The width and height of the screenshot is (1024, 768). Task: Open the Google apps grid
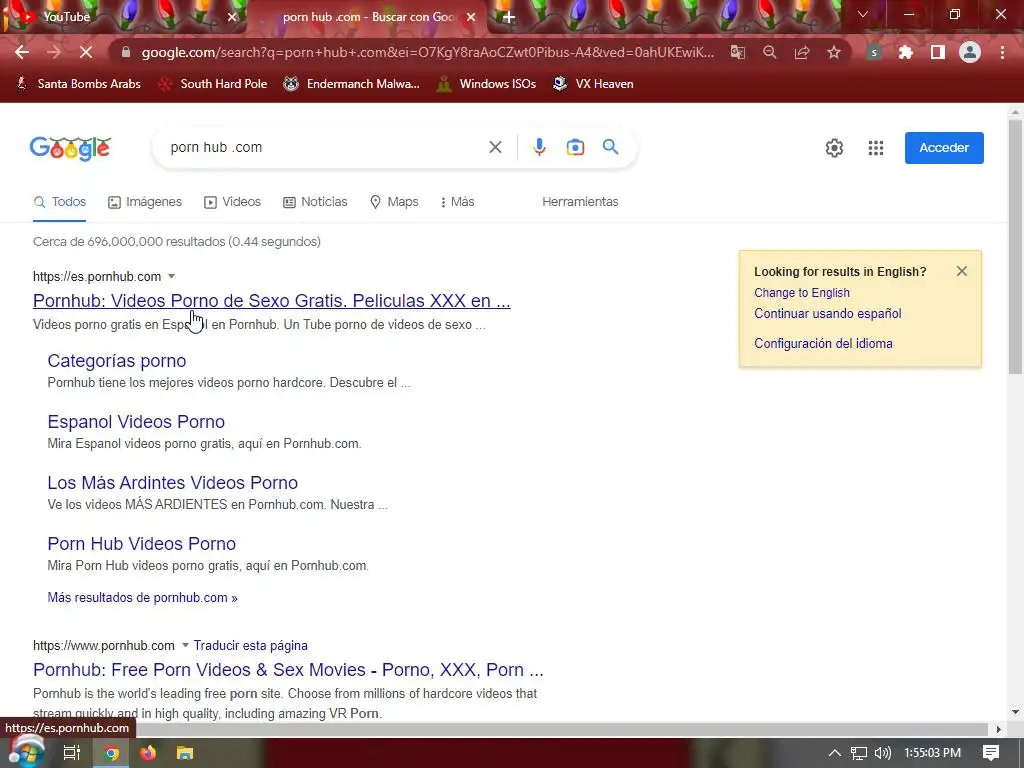point(876,148)
